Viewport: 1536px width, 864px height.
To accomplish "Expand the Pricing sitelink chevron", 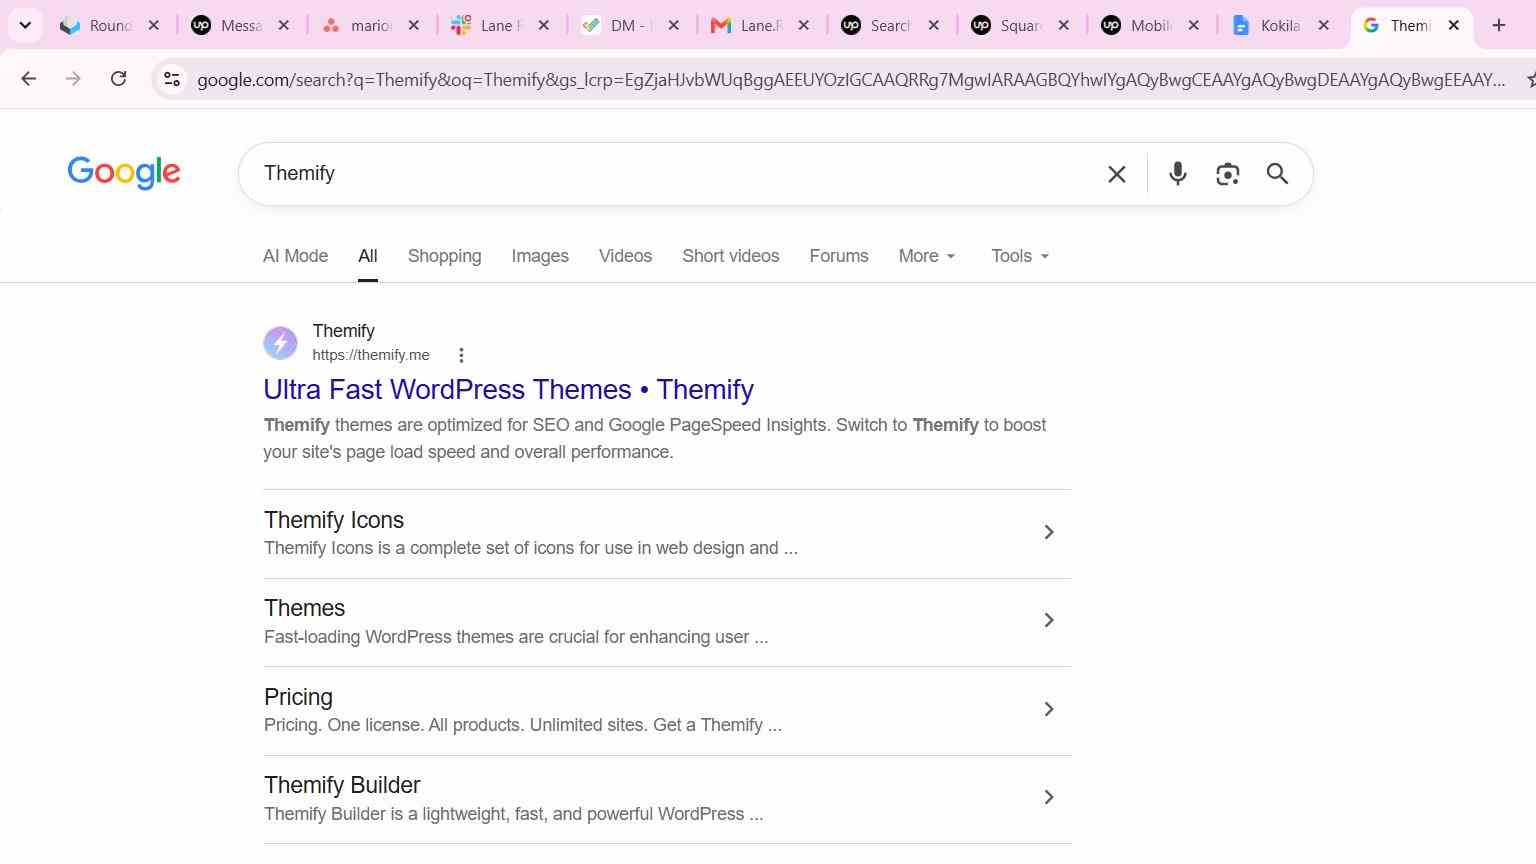I will coord(1049,709).
